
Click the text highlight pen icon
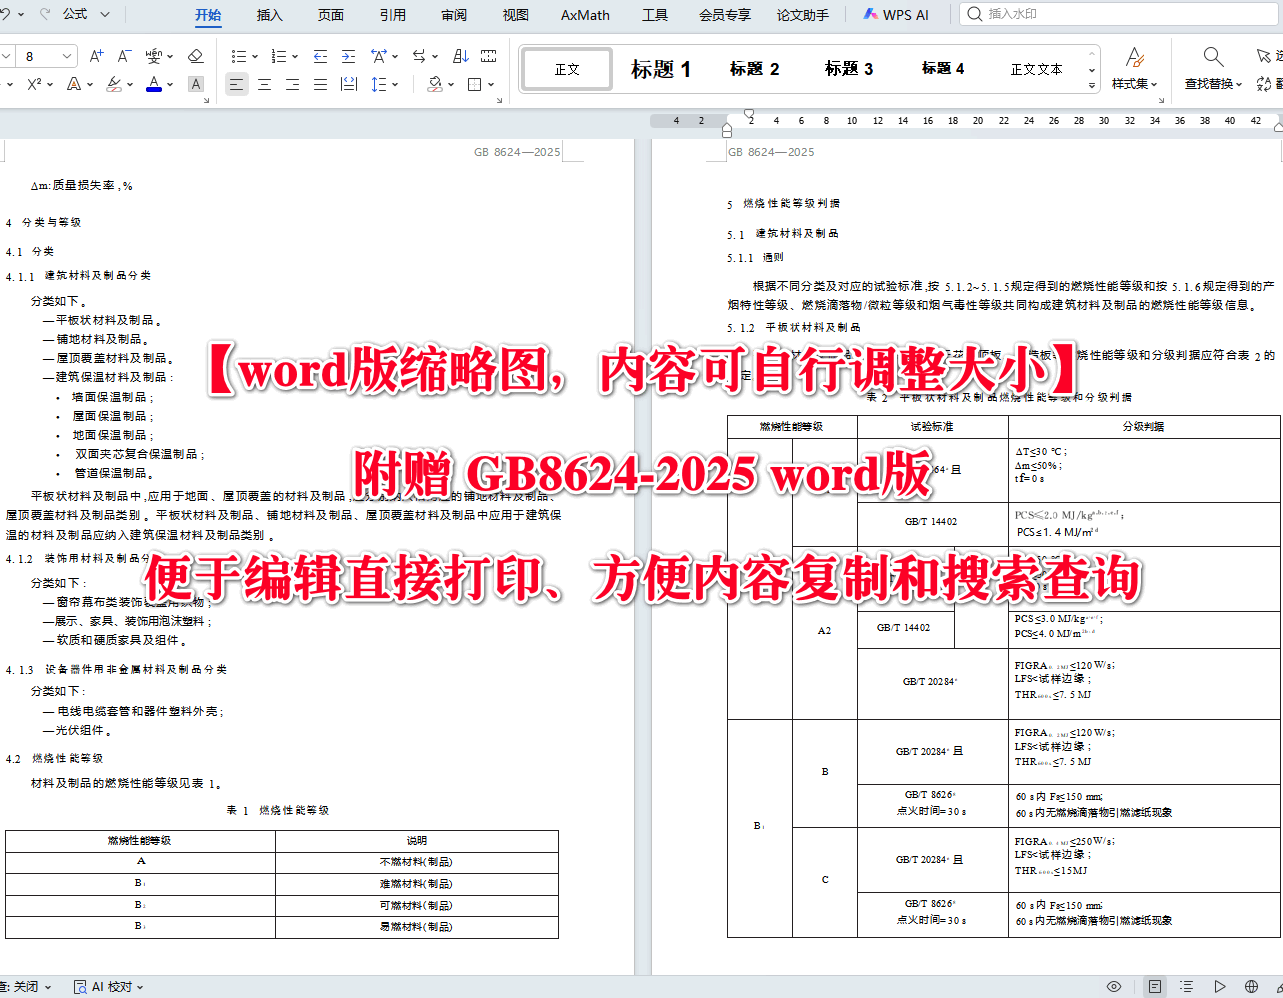[x=113, y=84]
